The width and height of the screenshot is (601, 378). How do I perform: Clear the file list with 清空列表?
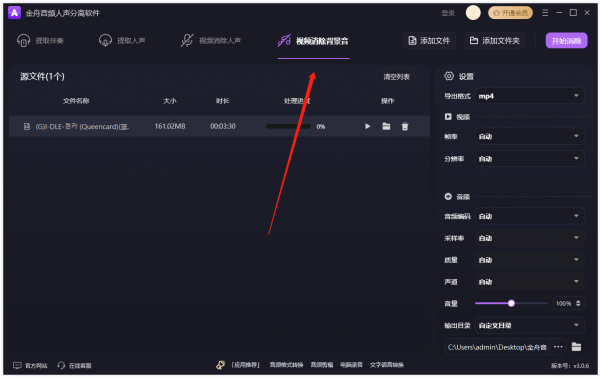point(396,77)
